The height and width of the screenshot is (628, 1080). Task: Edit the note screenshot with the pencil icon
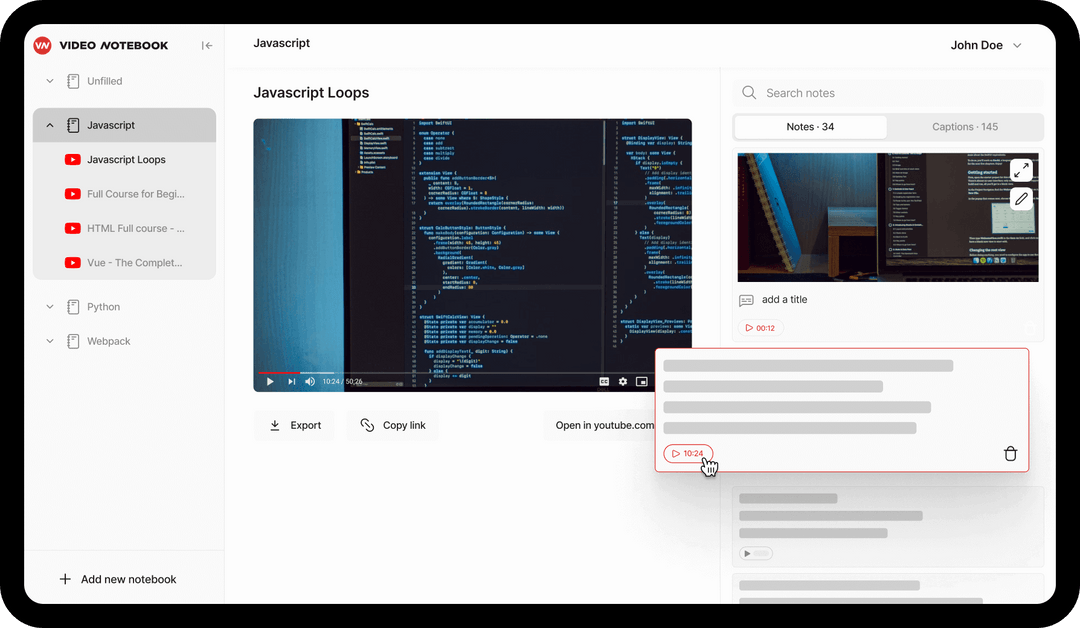(1021, 199)
